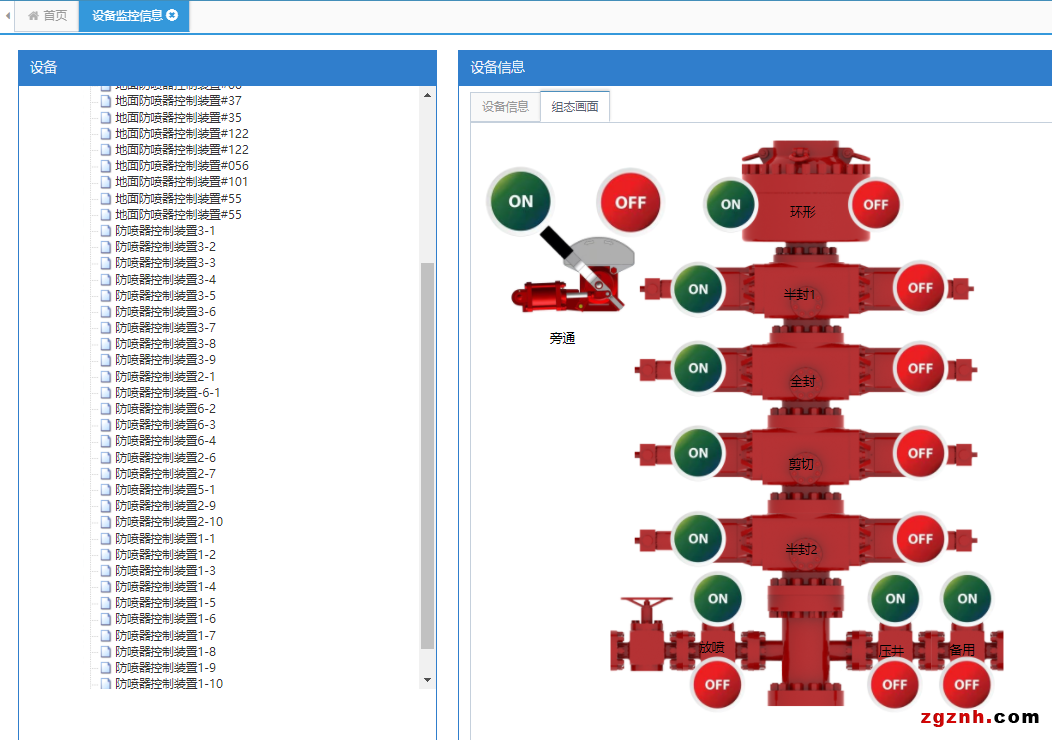Select tree item 防喷器控制装置2-1
Image resolution: width=1052 pixels, height=740 pixels.
coord(165,376)
